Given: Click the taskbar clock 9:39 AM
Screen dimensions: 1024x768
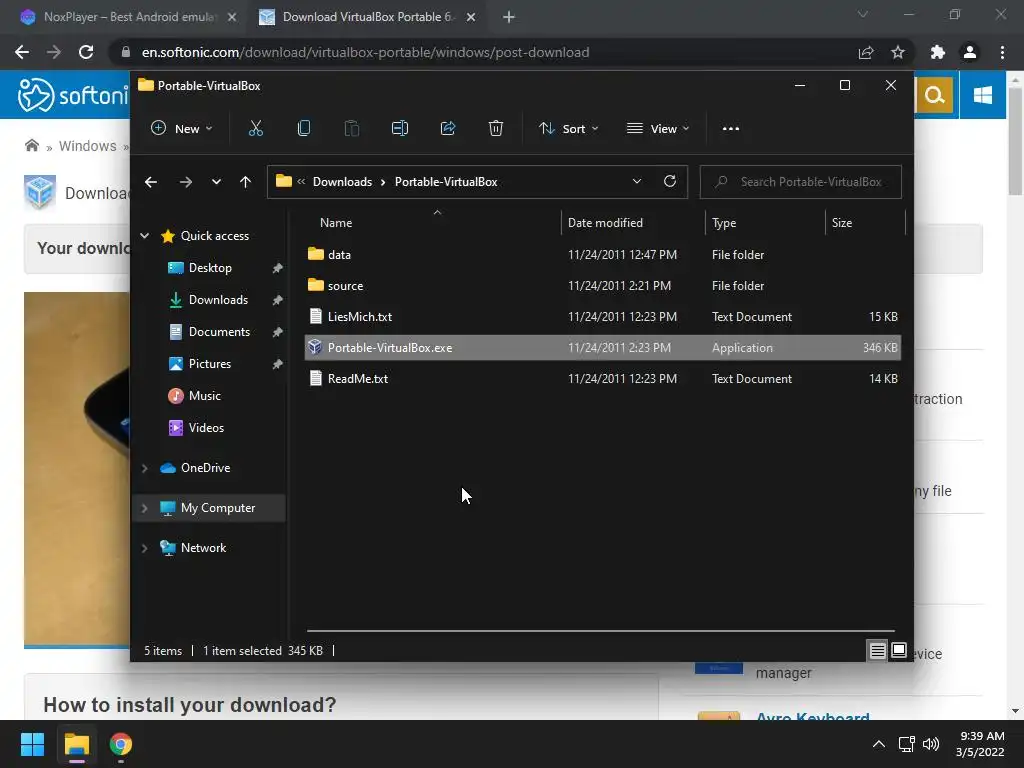Looking at the screenshot, I should (x=982, y=736).
